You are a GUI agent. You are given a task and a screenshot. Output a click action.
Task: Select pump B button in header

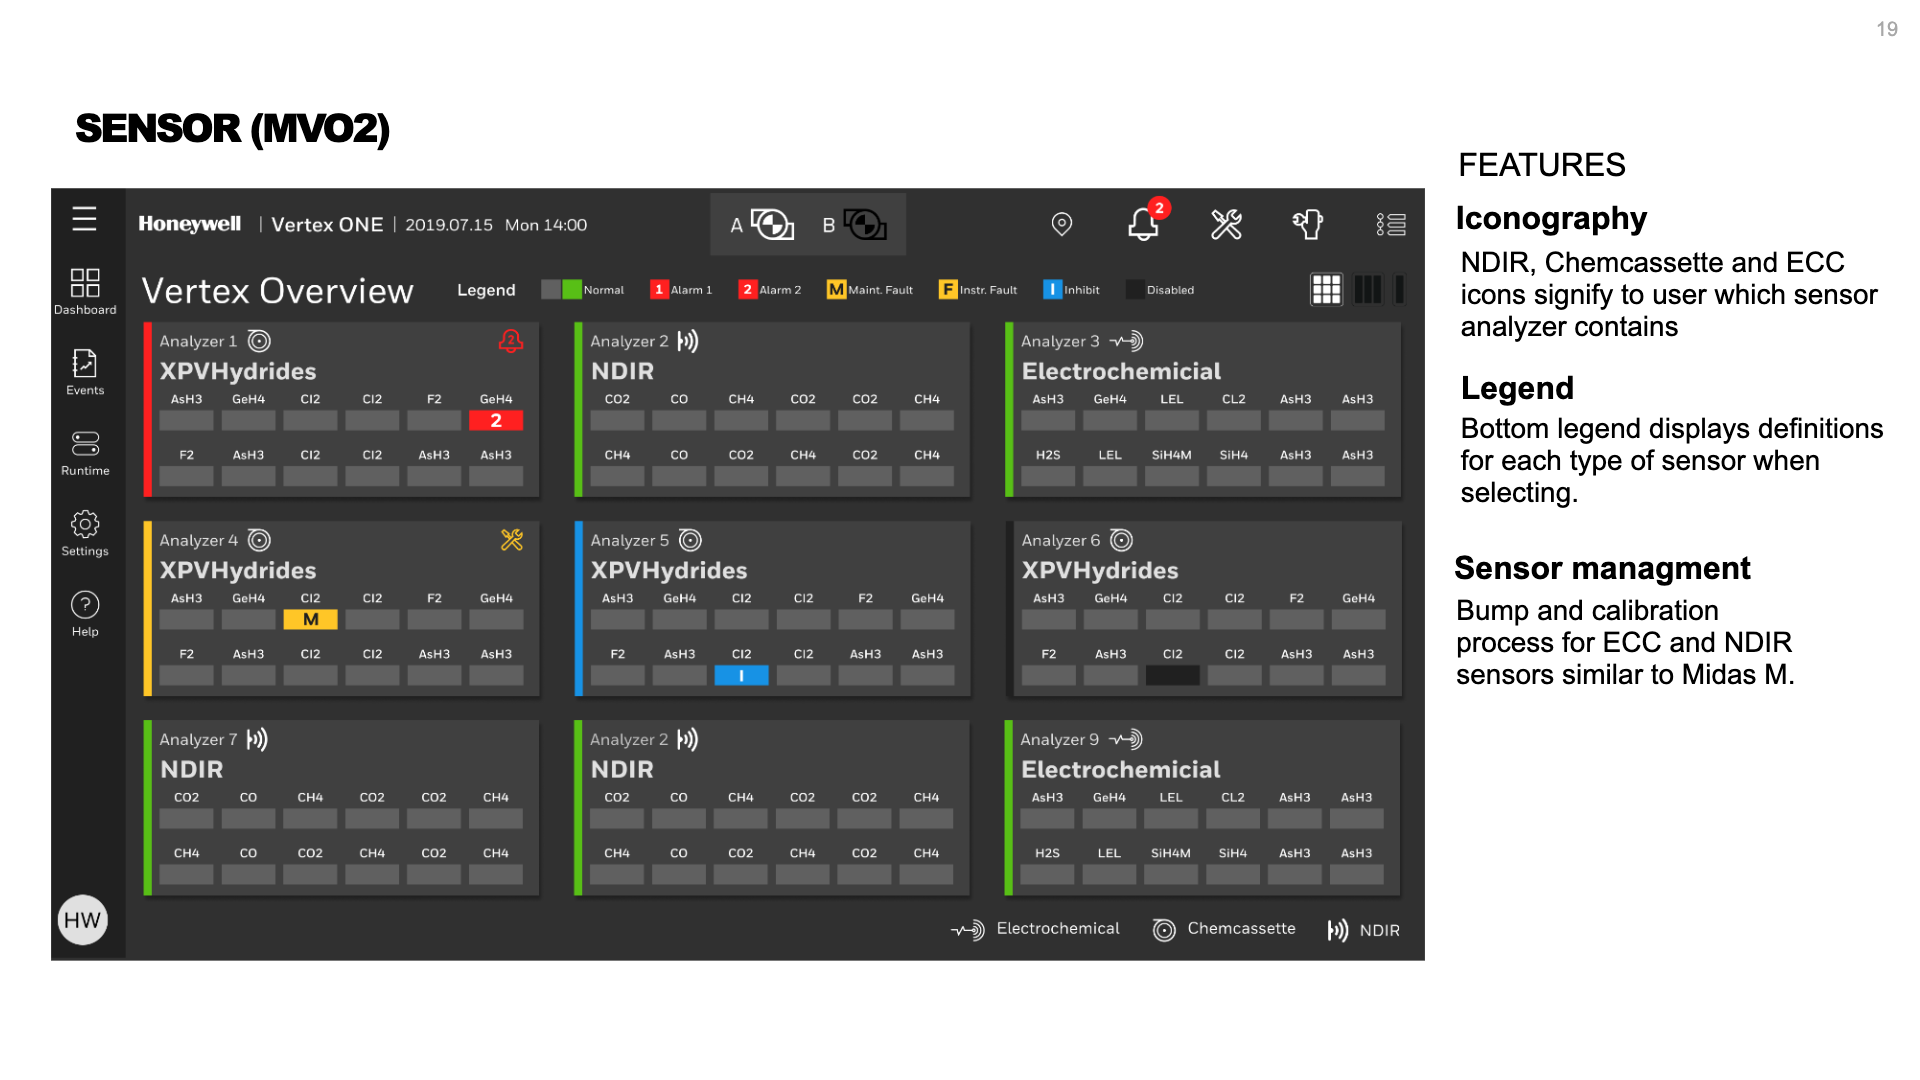coord(855,225)
